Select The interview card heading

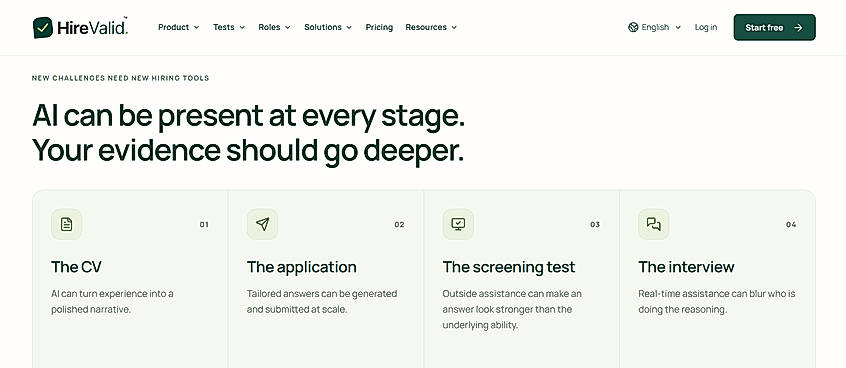(x=686, y=267)
